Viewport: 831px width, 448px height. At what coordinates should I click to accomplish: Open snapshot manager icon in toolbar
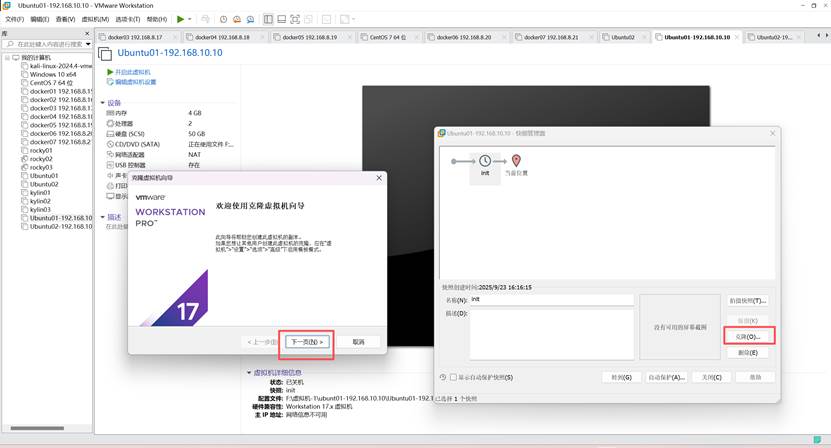(250, 19)
